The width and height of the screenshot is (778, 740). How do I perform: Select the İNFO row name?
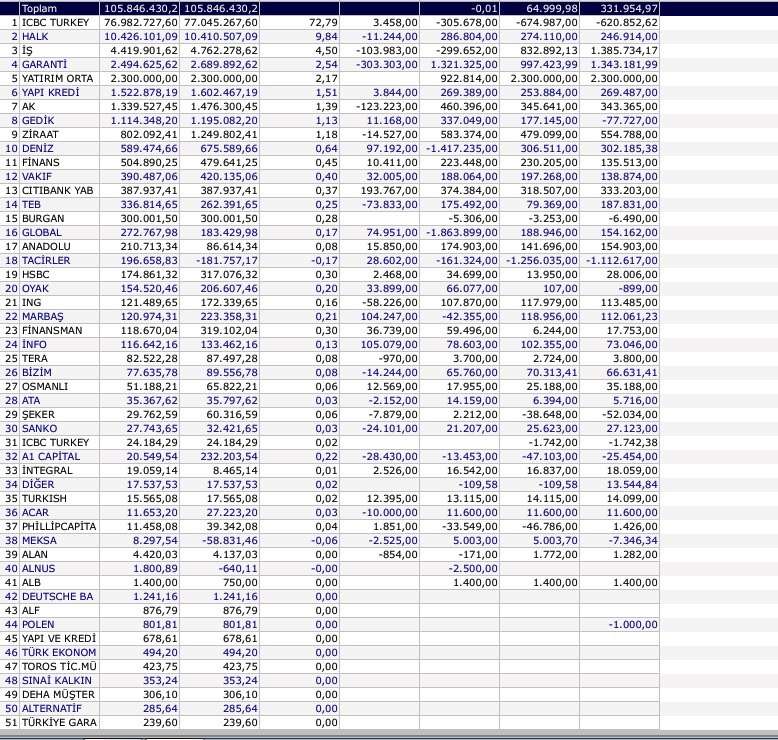[34, 344]
